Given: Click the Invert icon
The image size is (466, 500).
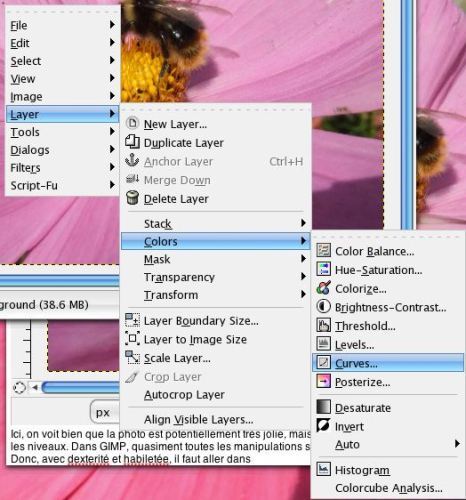Looking at the screenshot, I should (x=323, y=425).
